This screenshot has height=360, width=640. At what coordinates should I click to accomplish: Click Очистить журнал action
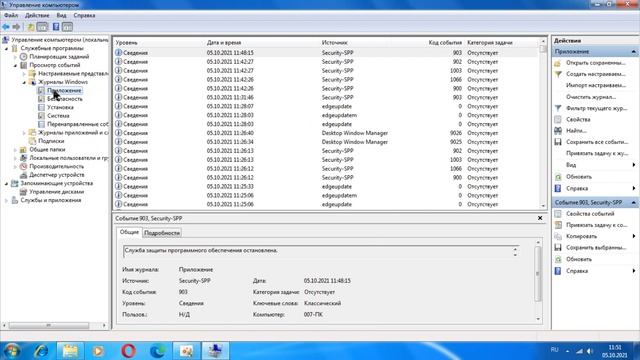591,97
